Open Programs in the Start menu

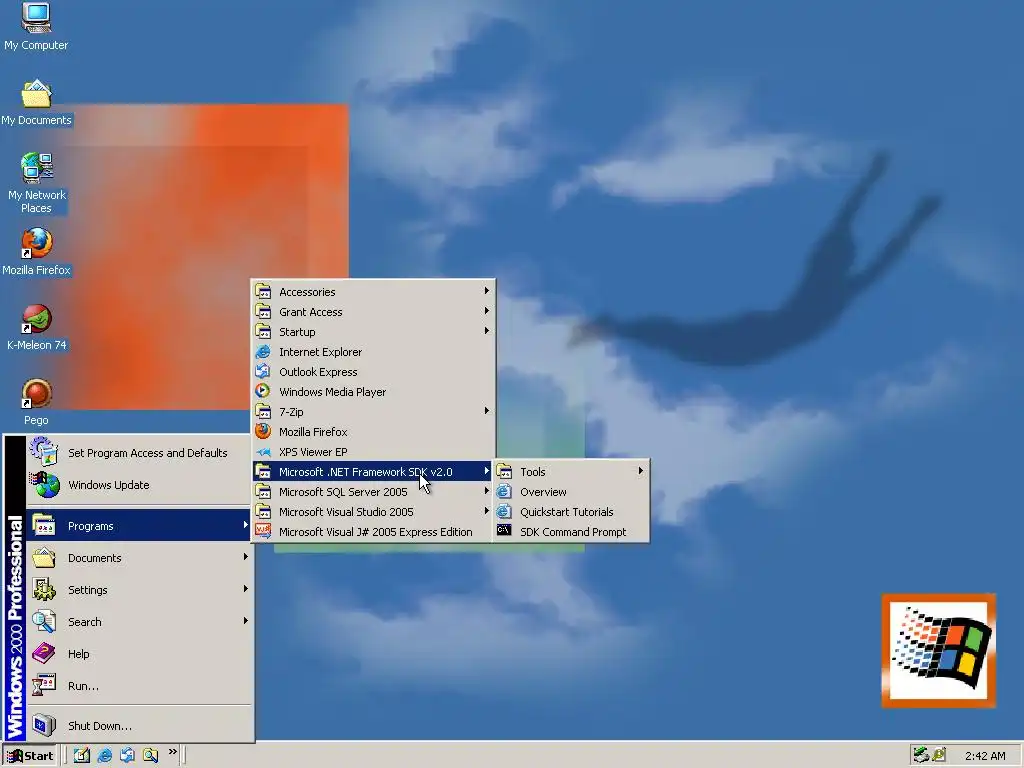click(x=139, y=525)
